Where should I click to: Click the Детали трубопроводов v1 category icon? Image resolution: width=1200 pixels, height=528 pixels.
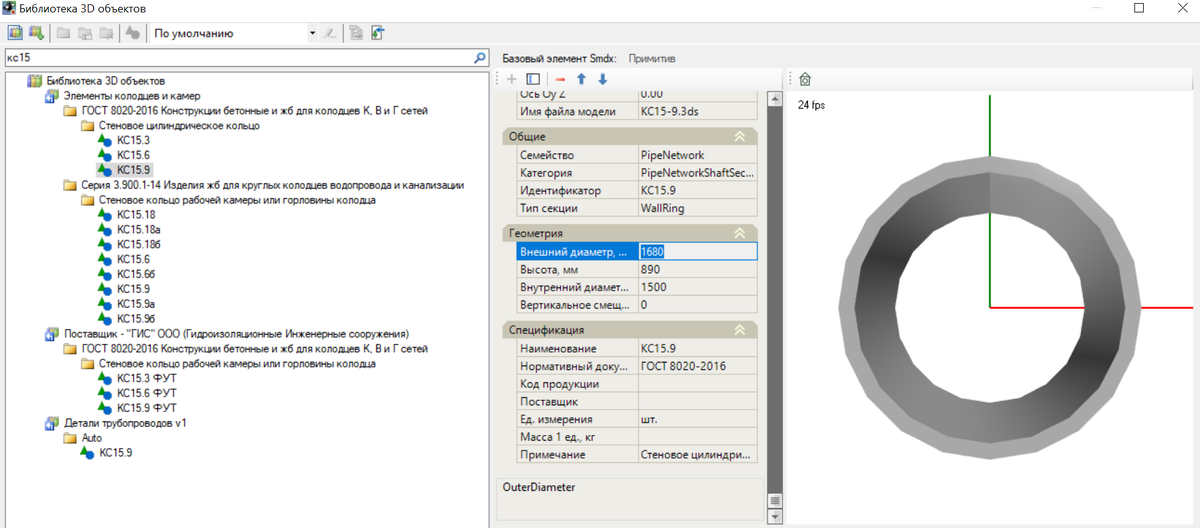(52, 423)
